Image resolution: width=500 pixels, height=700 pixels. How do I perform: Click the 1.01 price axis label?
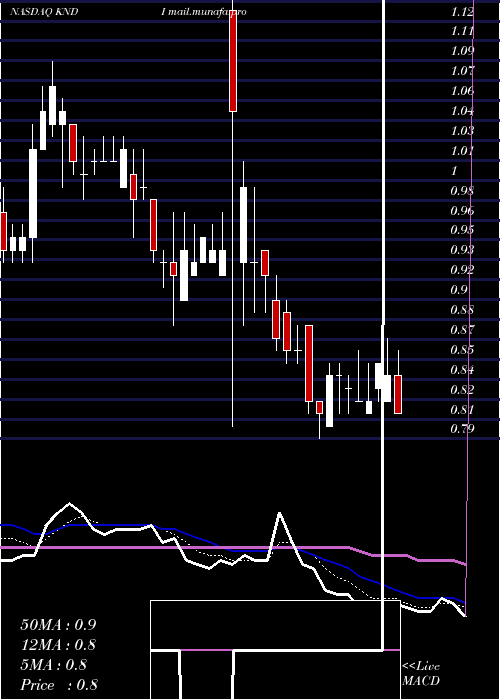coord(462,151)
